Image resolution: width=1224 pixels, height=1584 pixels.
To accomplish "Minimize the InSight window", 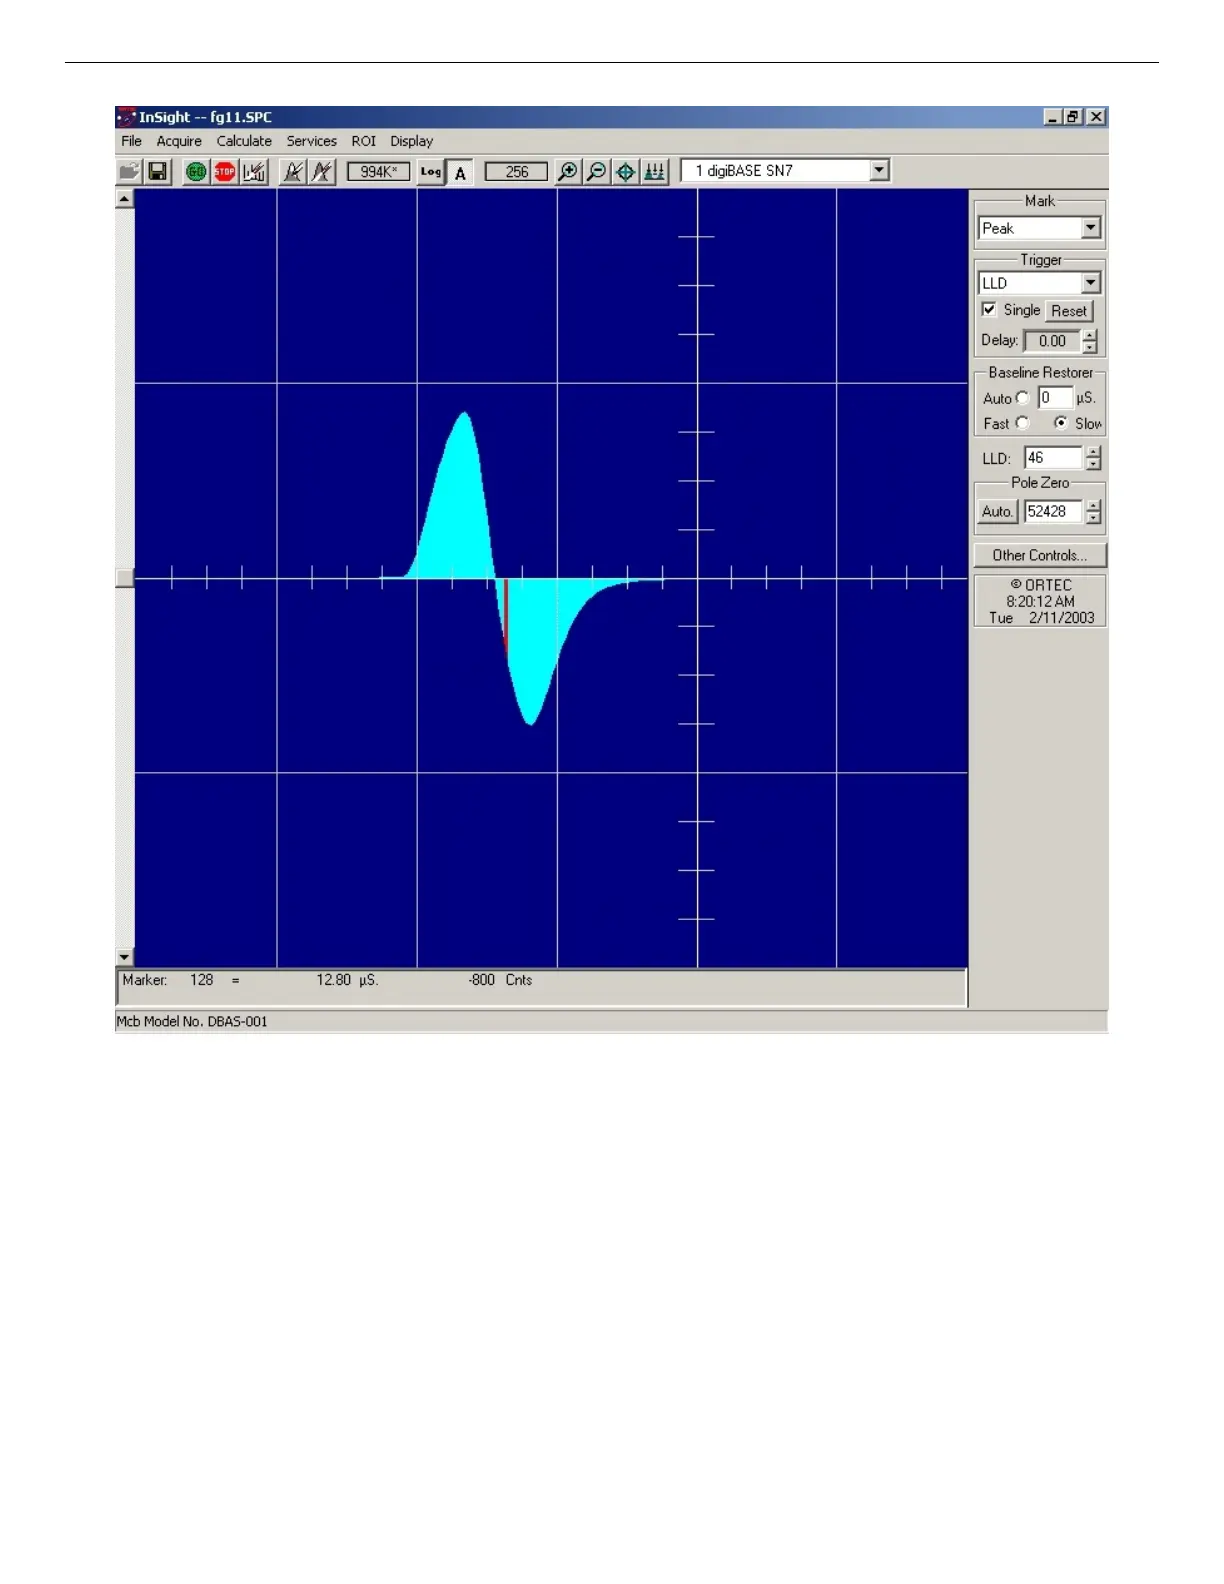I will 1053,117.
